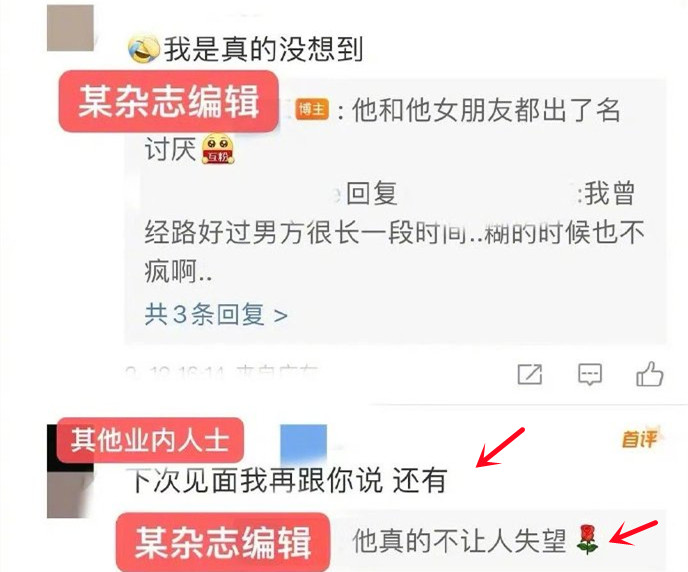
Task: Tap the share/repost icon
Action: (530, 374)
